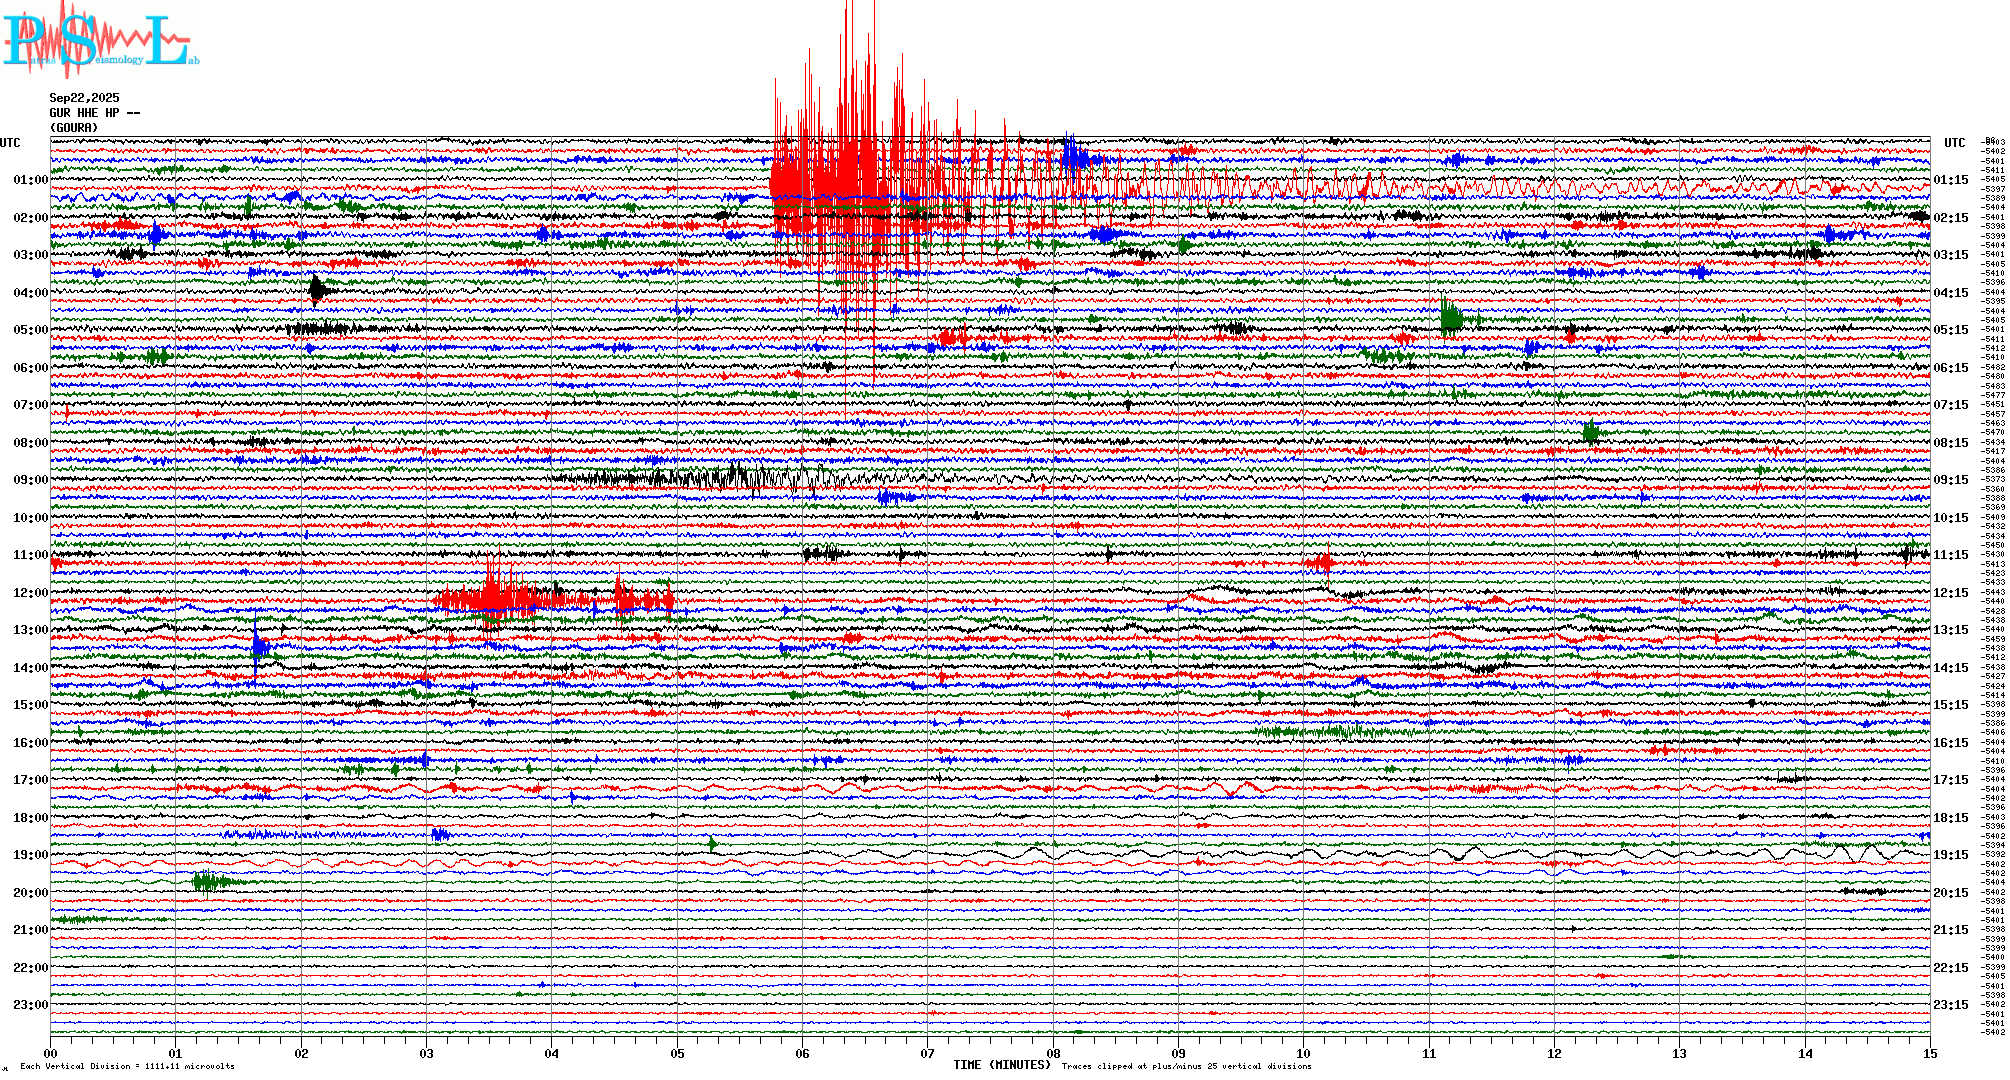Select the 16:00 hour label

[x=30, y=743]
